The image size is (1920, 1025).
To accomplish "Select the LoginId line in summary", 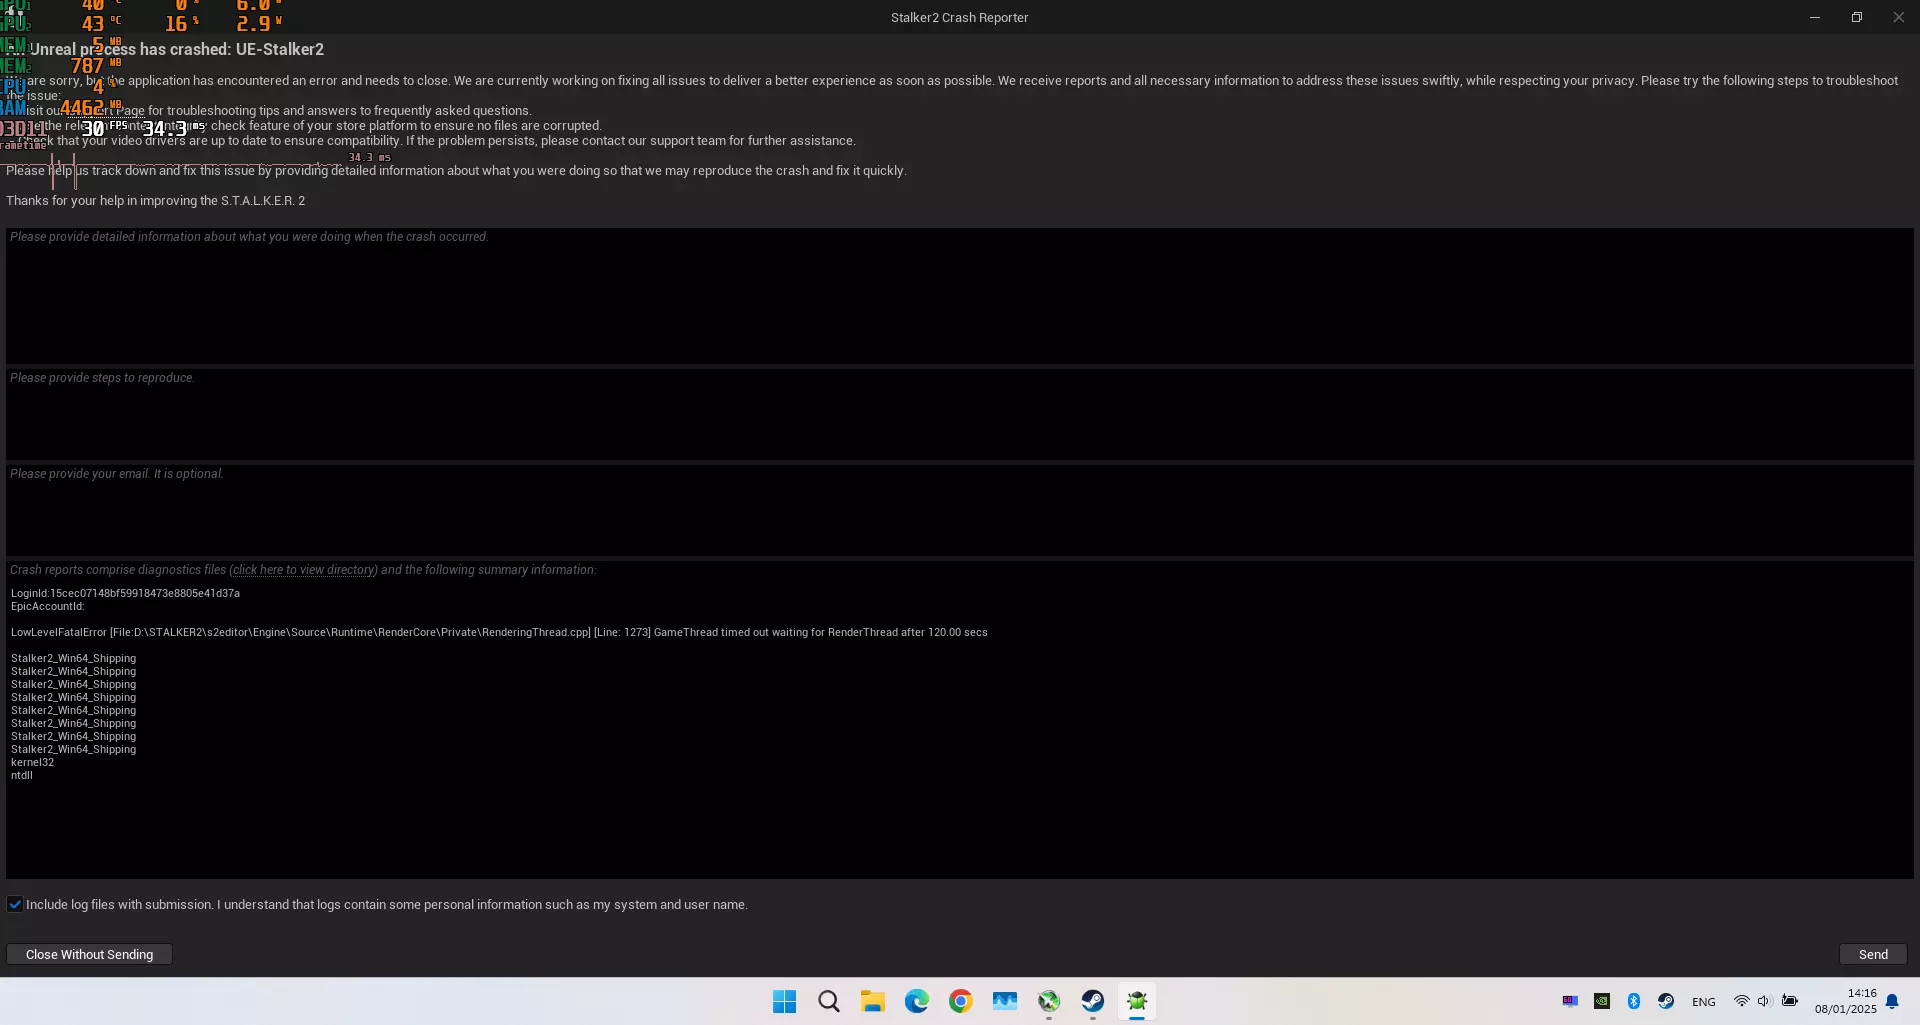I will [125, 593].
